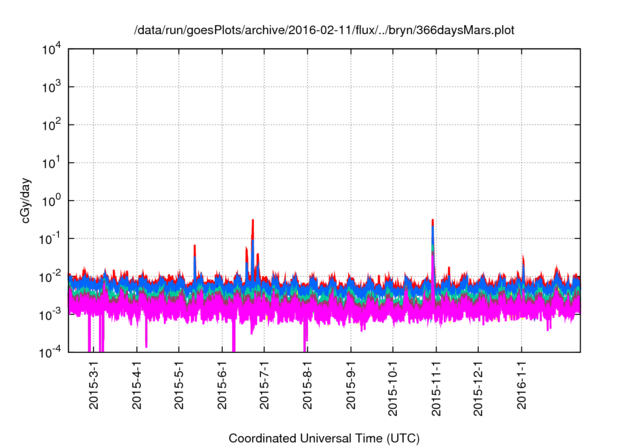Click the 10^-3 y-axis tick label
640x448 pixels.
pyautogui.click(x=51, y=315)
